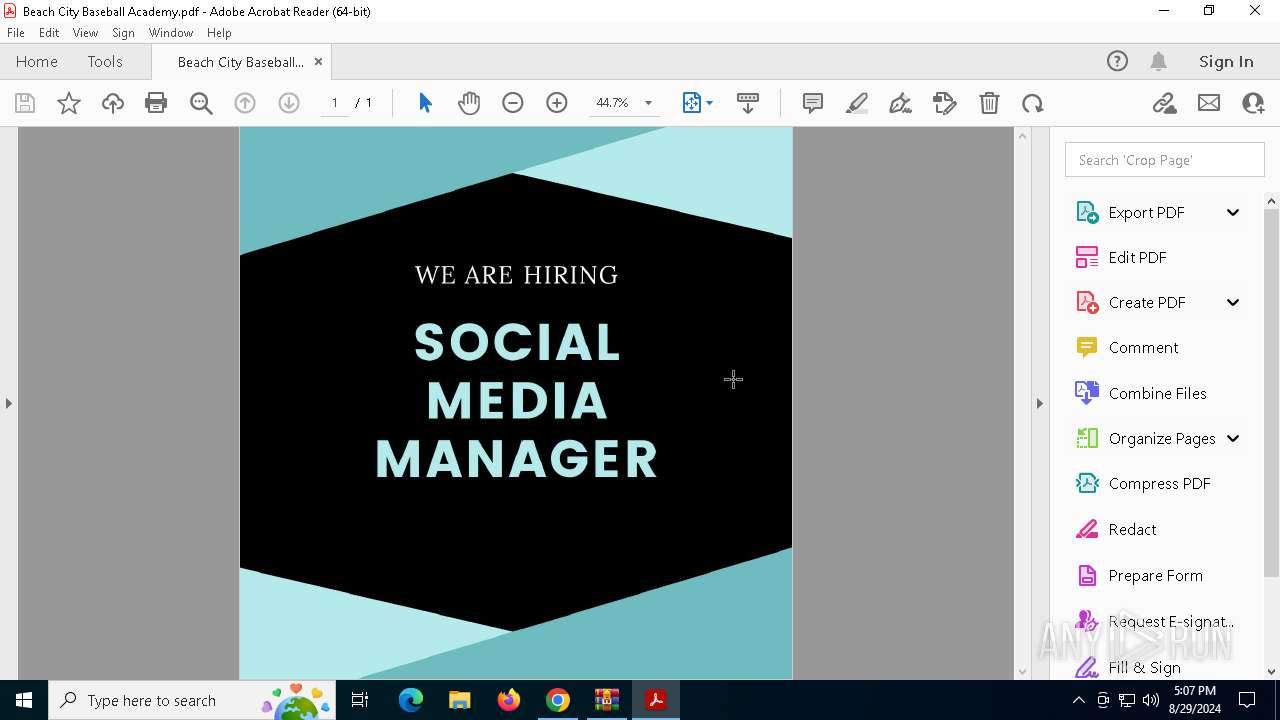Viewport: 1280px width, 720px height.
Task: Open notifications bell
Action: click(x=1159, y=61)
